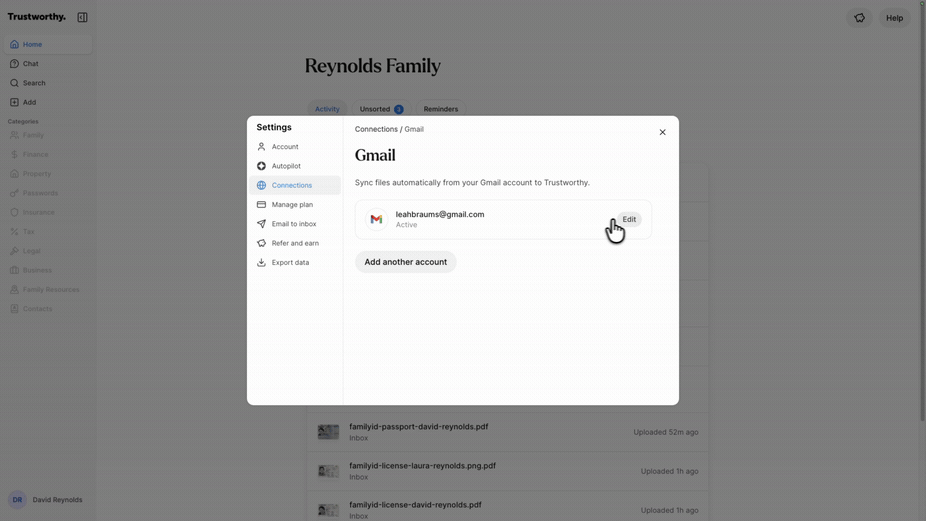Select Refer and earn in Settings

pyautogui.click(x=295, y=243)
